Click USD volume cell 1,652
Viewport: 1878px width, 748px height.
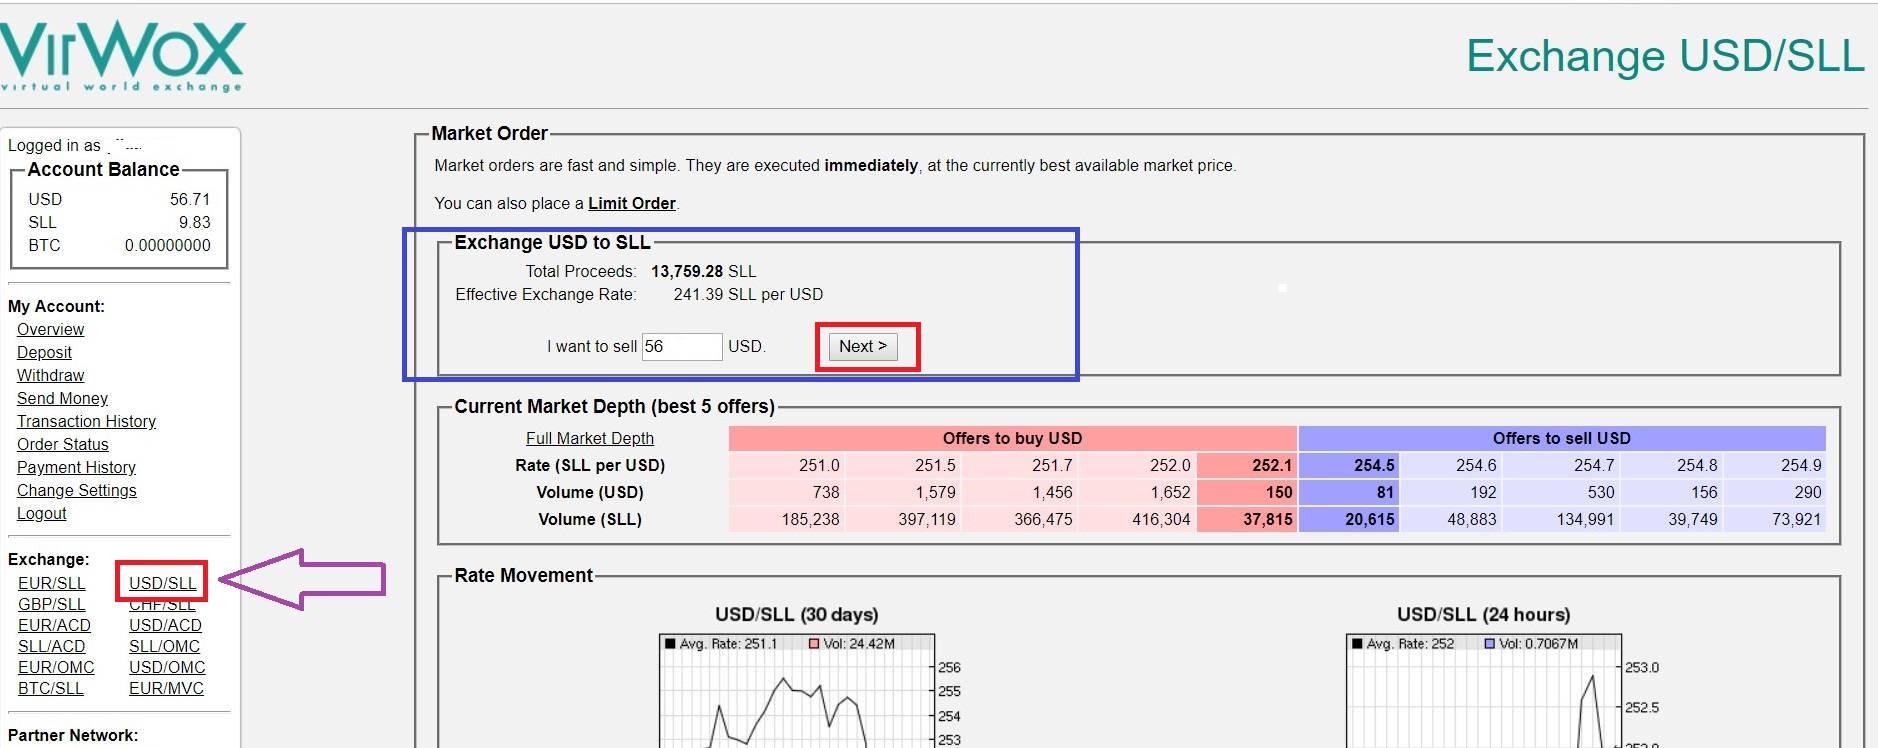1137,492
